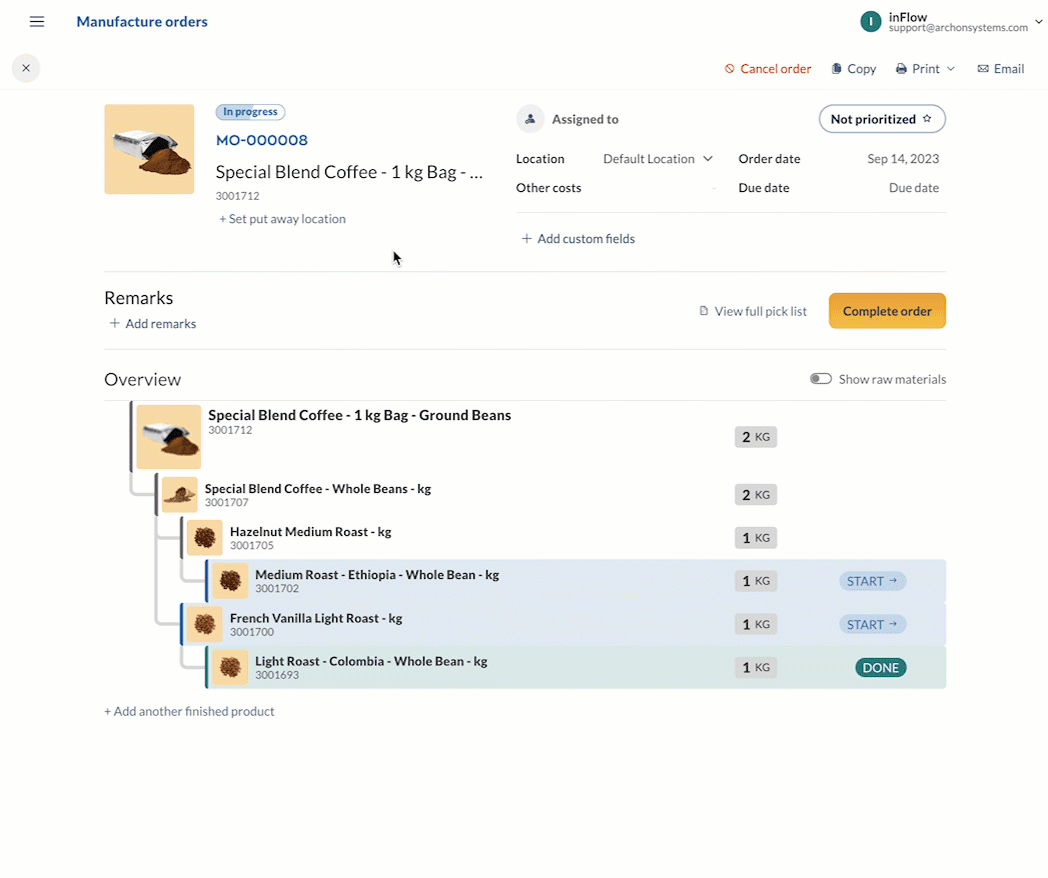
Task: Click the View full pick list icon
Action: pos(704,311)
